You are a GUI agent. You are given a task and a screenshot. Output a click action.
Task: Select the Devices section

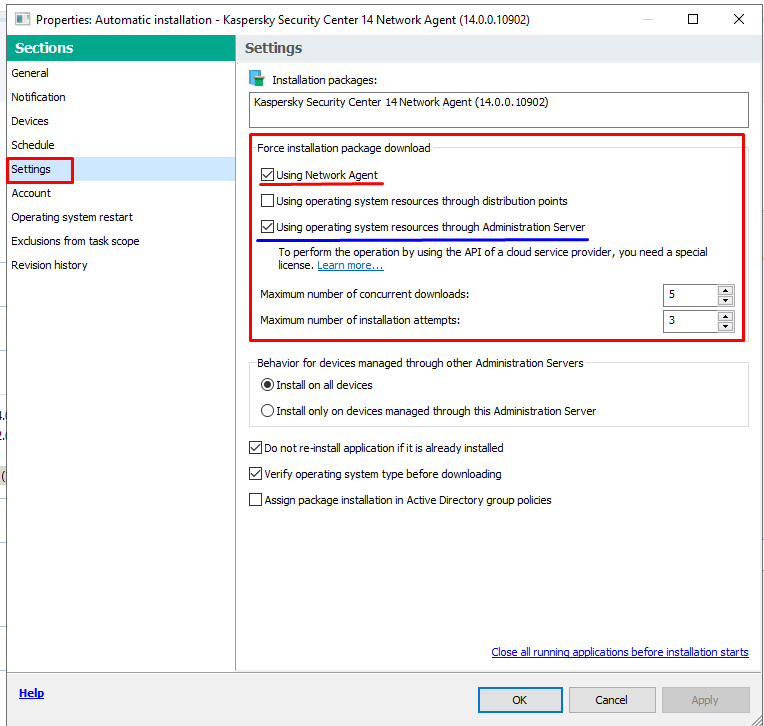click(x=30, y=121)
